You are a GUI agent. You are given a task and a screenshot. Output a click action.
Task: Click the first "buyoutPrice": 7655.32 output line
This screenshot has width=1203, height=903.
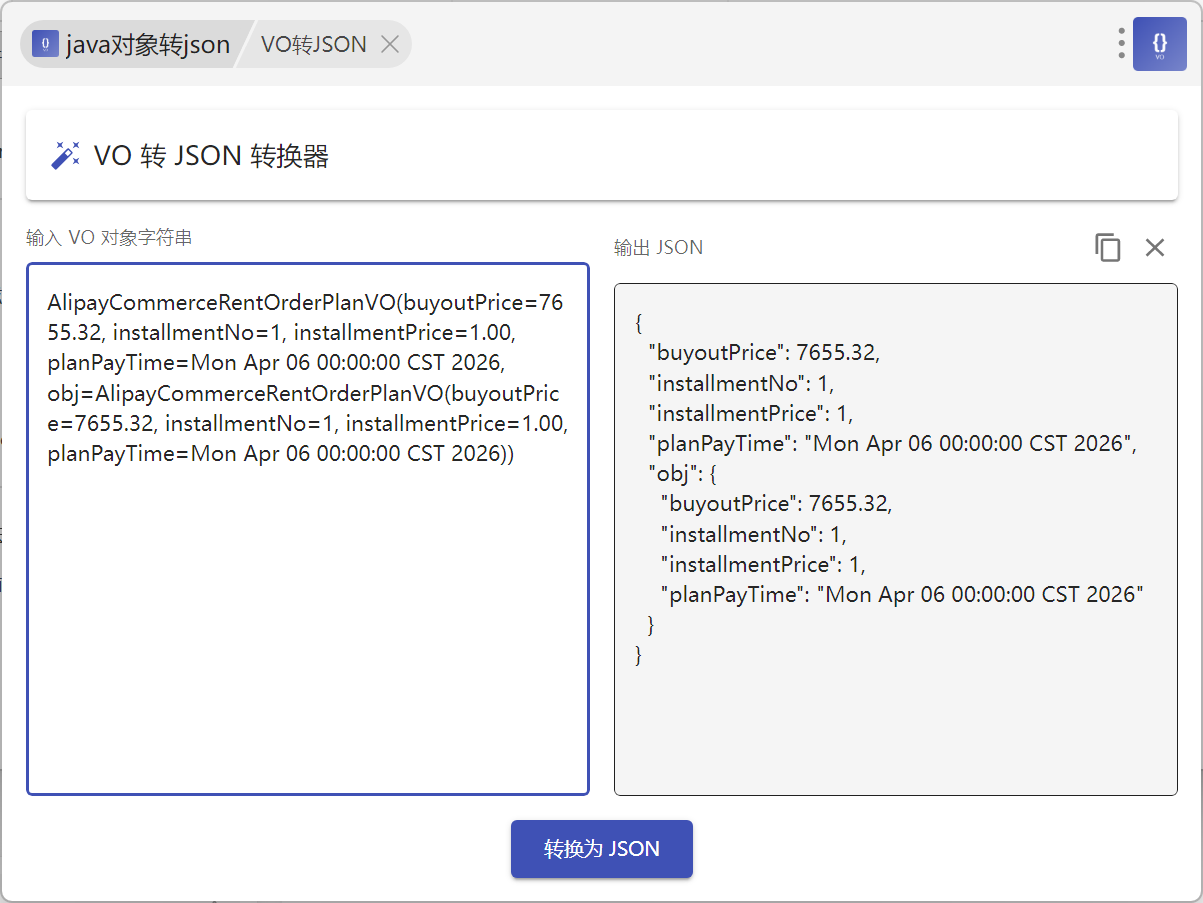point(764,353)
